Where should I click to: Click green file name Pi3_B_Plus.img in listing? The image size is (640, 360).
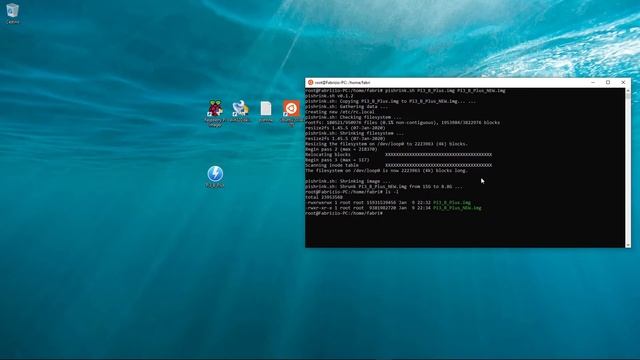coord(452,202)
